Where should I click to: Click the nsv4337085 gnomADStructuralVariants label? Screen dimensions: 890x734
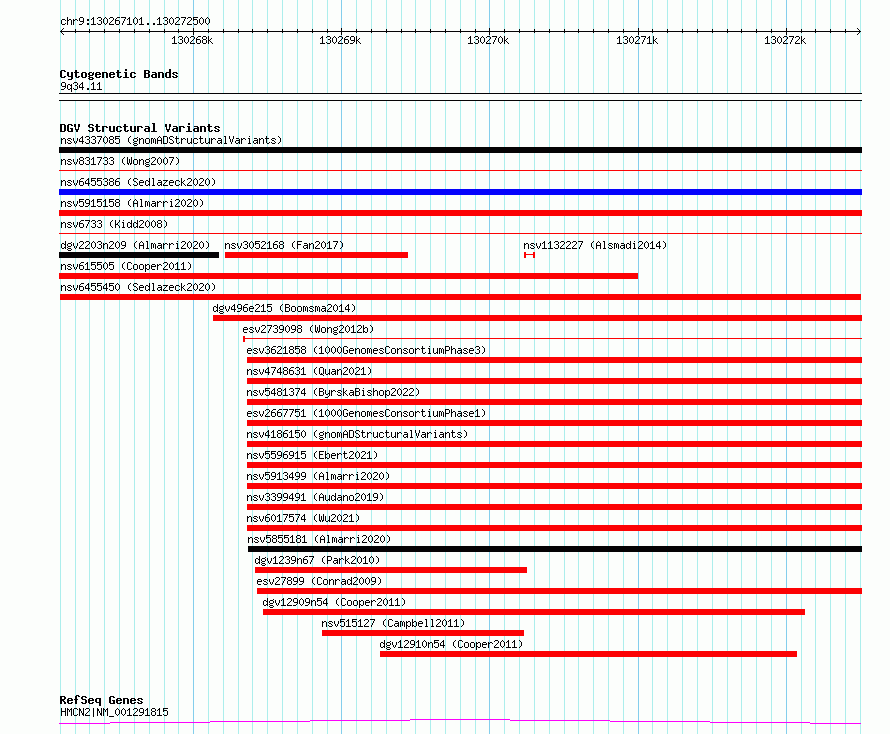pos(171,140)
